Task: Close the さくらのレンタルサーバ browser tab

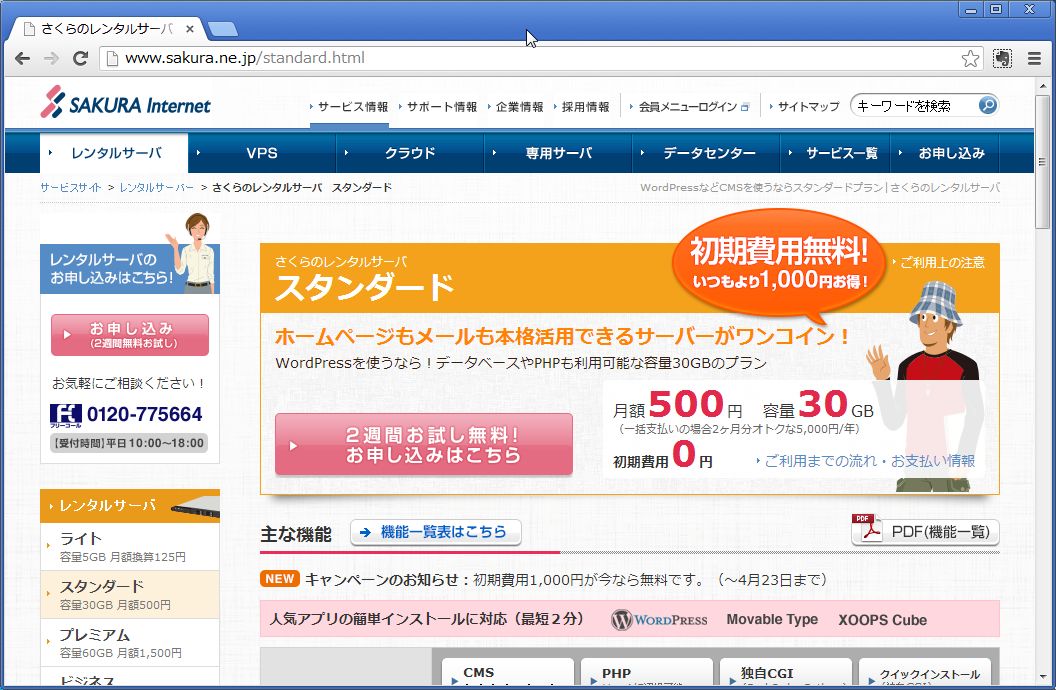Action: click(x=190, y=29)
